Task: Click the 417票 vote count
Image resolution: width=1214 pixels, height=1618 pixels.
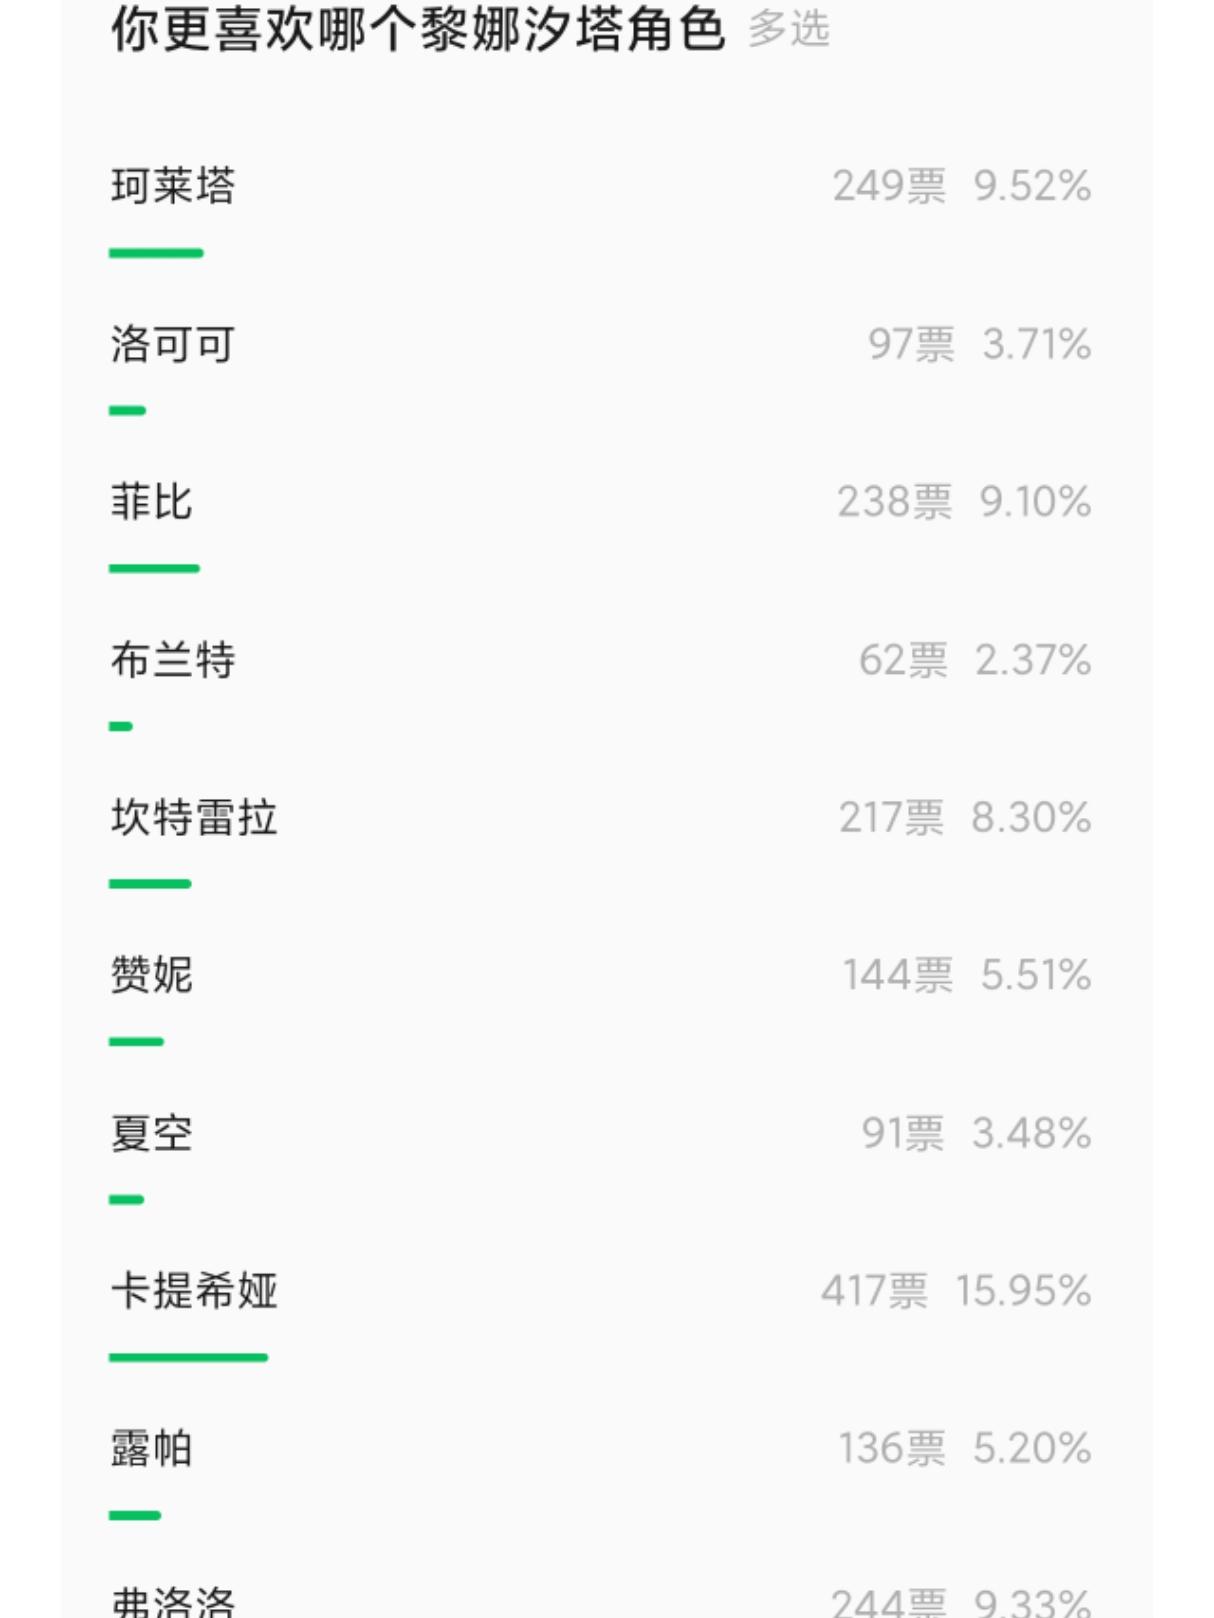Action: (874, 1290)
